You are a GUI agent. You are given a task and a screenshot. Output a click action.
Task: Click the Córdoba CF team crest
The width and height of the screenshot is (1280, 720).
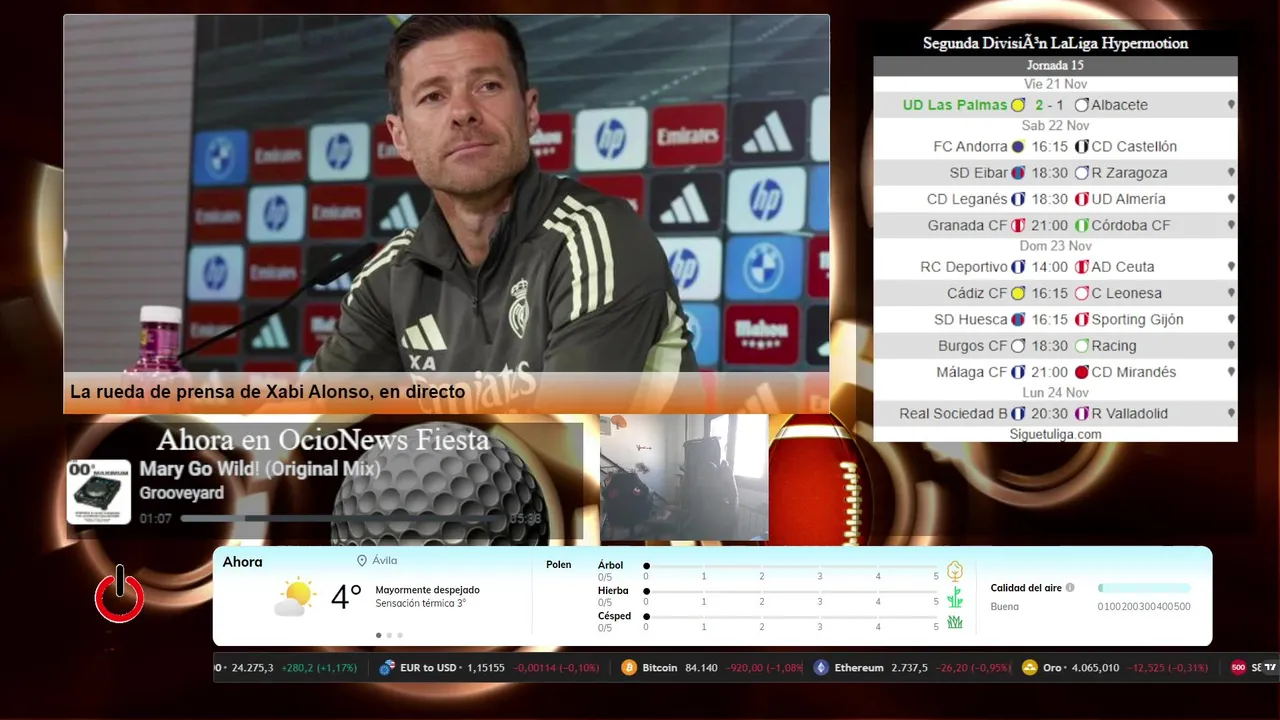point(1081,225)
